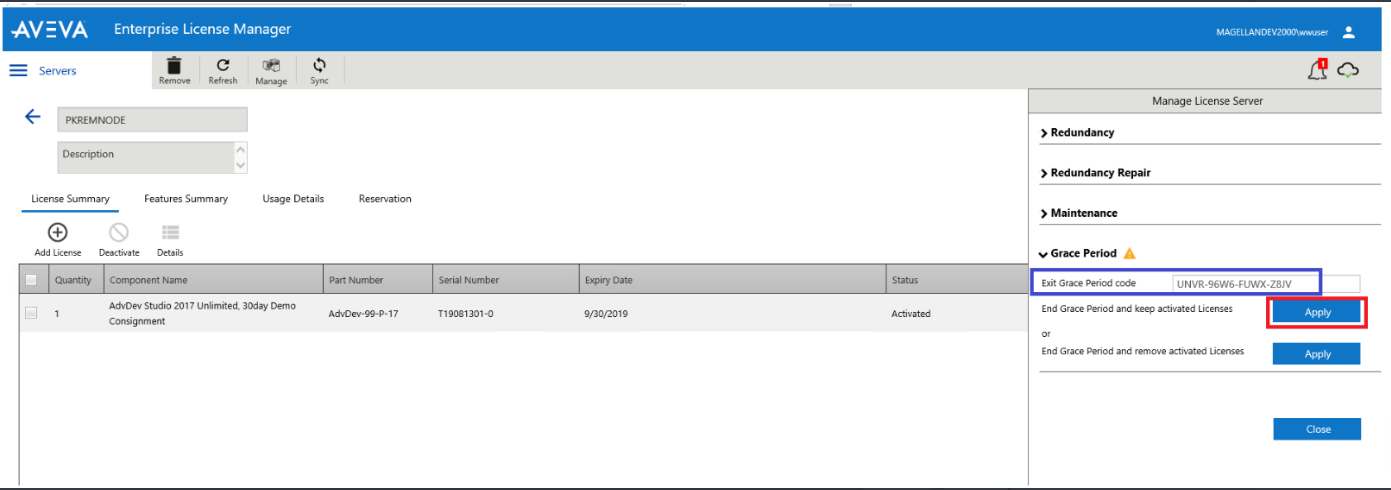
Task: Apply End Grace Period and remove licenses
Action: pos(1317,354)
